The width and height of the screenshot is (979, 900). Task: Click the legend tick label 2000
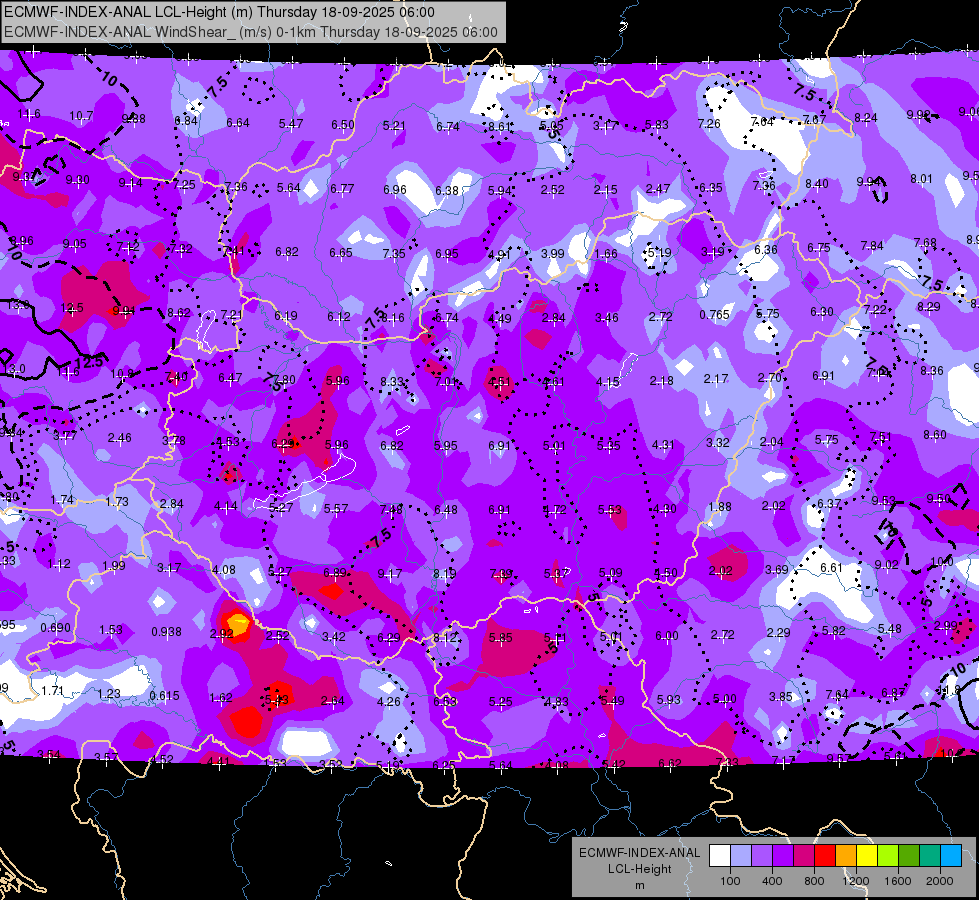click(940, 881)
